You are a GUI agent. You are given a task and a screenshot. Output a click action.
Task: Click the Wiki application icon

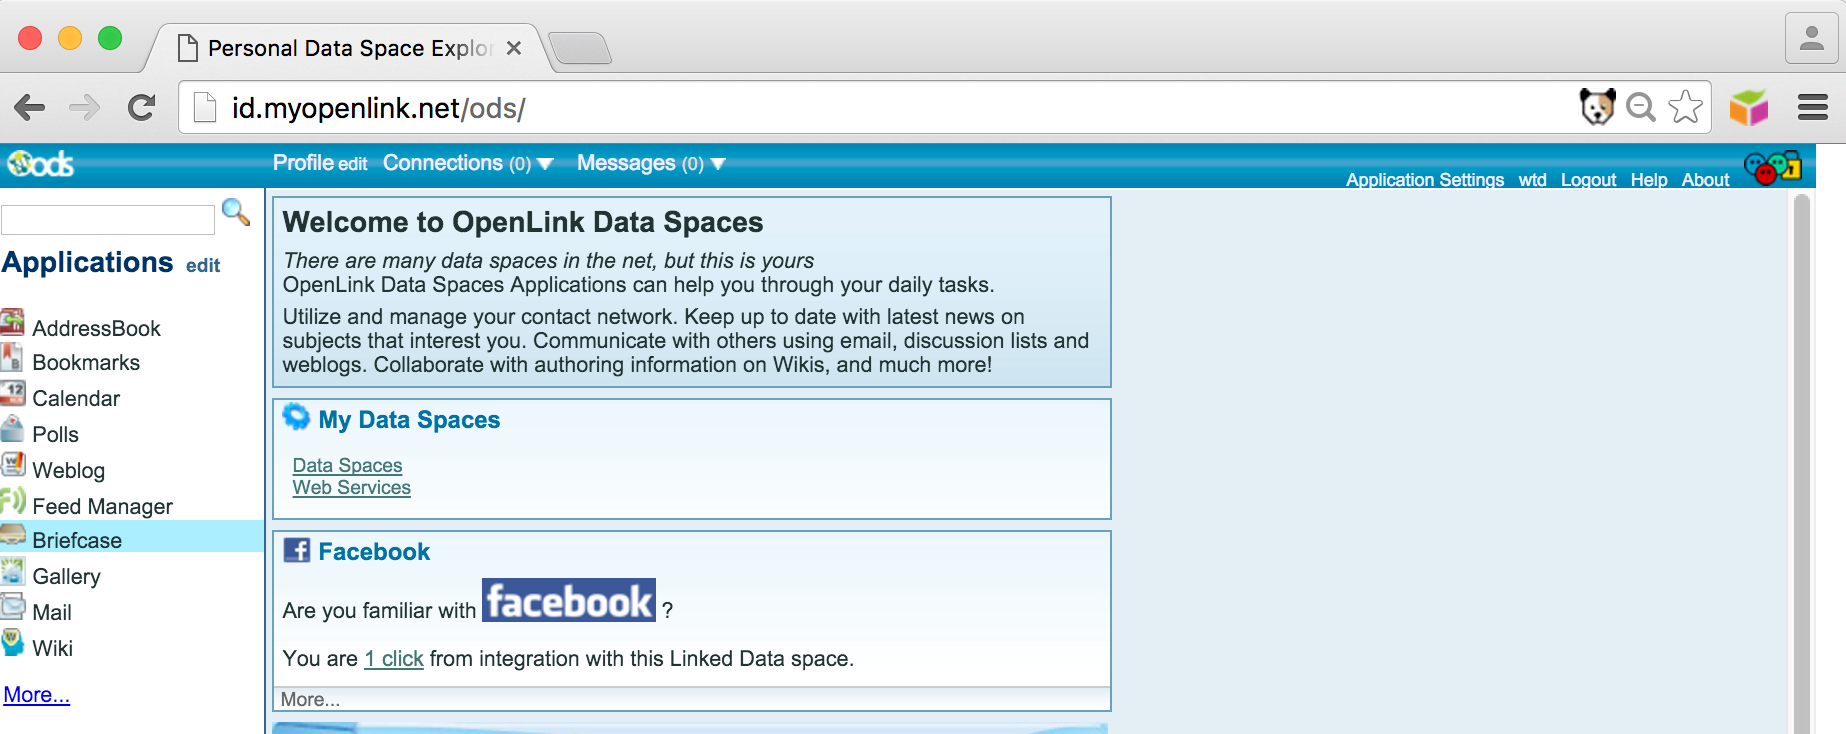[x=12, y=643]
